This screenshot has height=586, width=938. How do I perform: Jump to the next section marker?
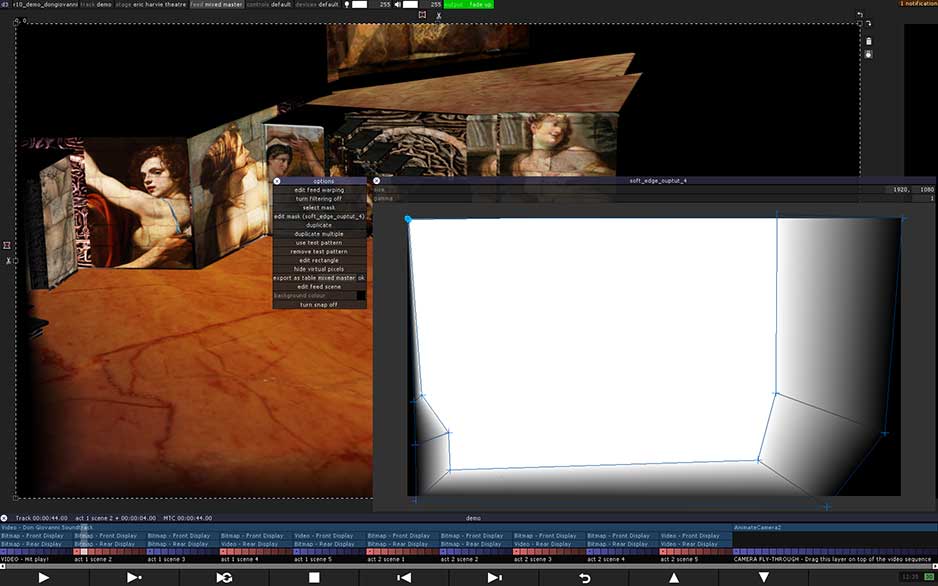pyautogui.click(x=494, y=578)
